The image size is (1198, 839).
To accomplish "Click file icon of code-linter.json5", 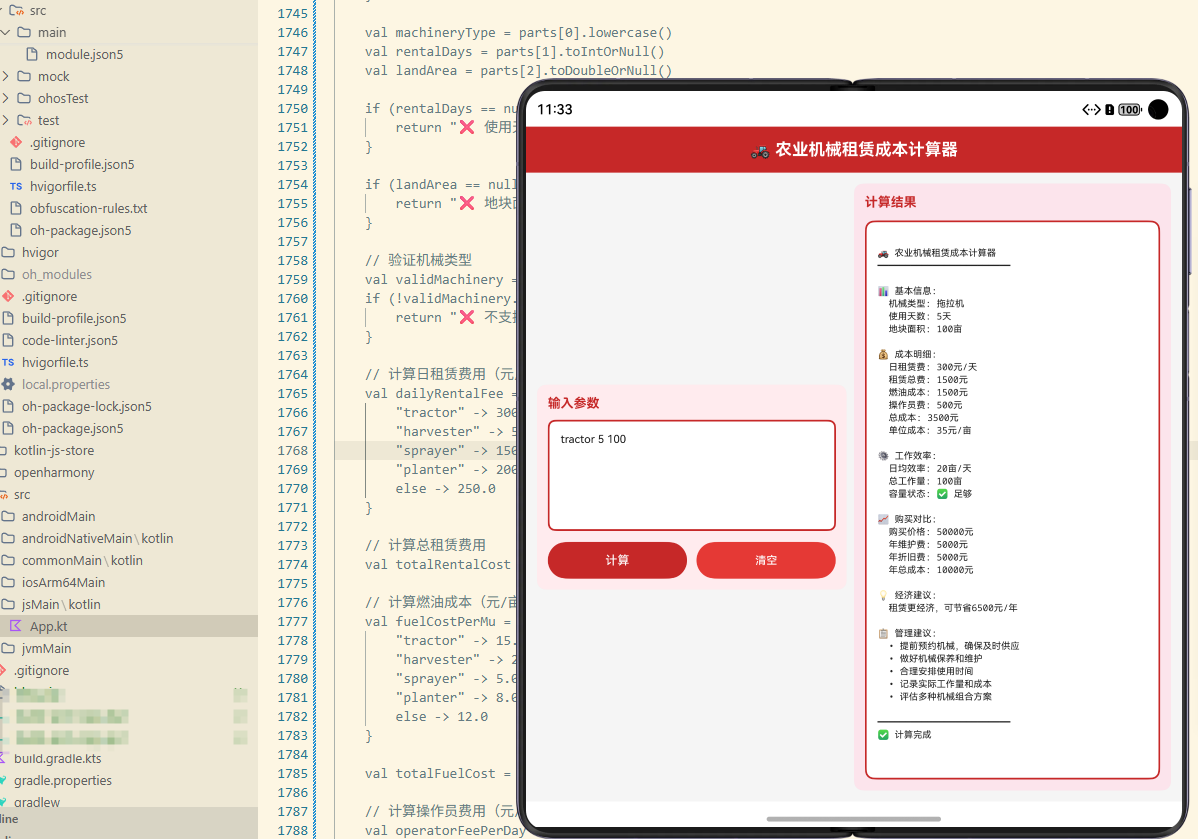I will click(8, 340).
